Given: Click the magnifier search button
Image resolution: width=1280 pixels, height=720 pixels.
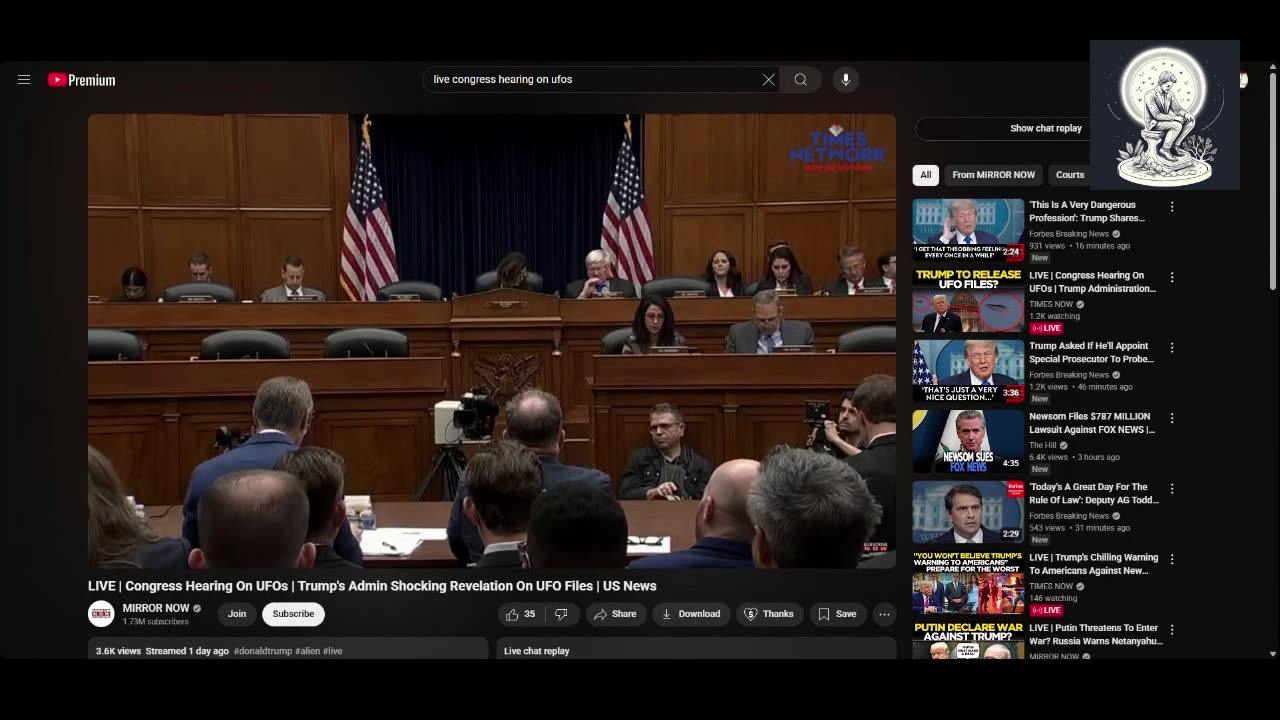Looking at the screenshot, I should (801, 80).
